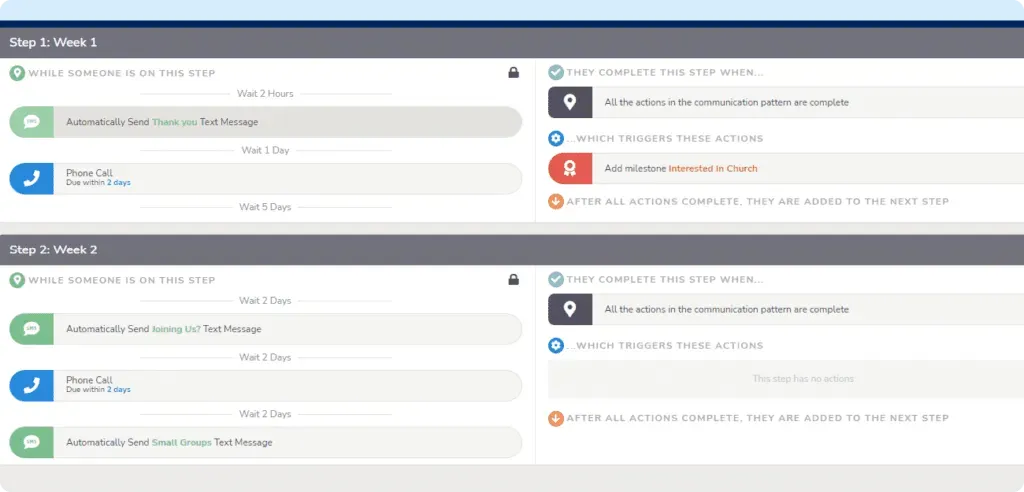Click Step 1 completion map-pin icon
Image resolution: width=1024 pixels, height=492 pixels.
pos(570,102)
